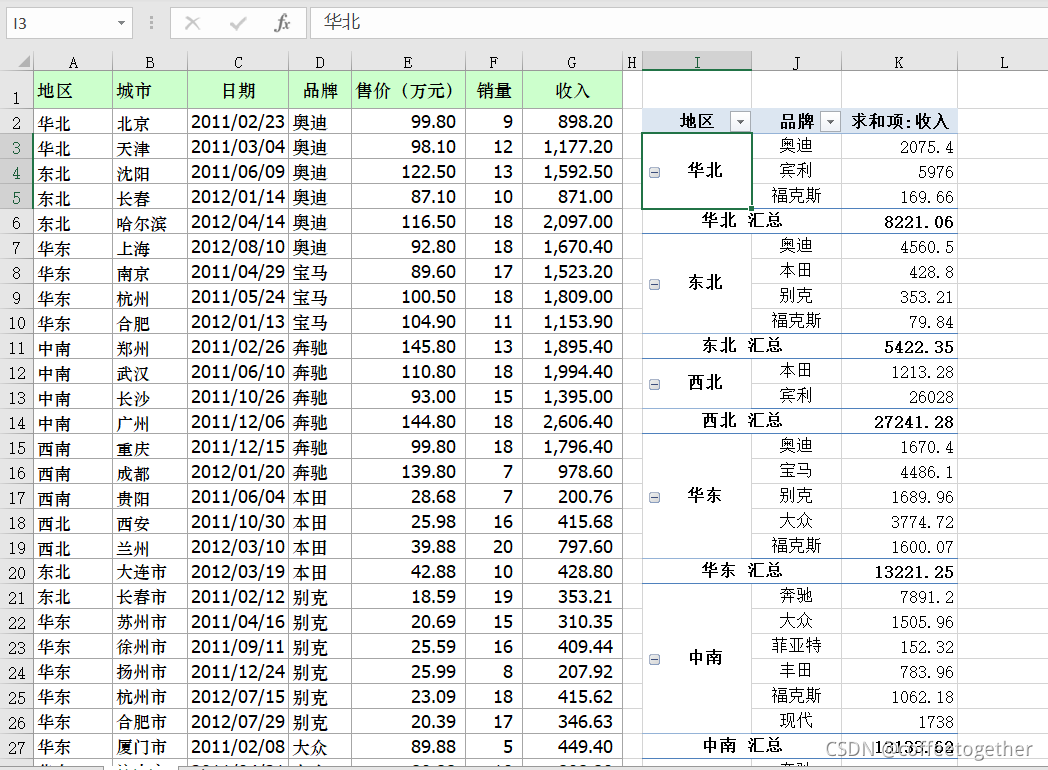The height and width of the screenshot is (770, 1048).
Task: Select row 10 header
Action: pos(16,324)
